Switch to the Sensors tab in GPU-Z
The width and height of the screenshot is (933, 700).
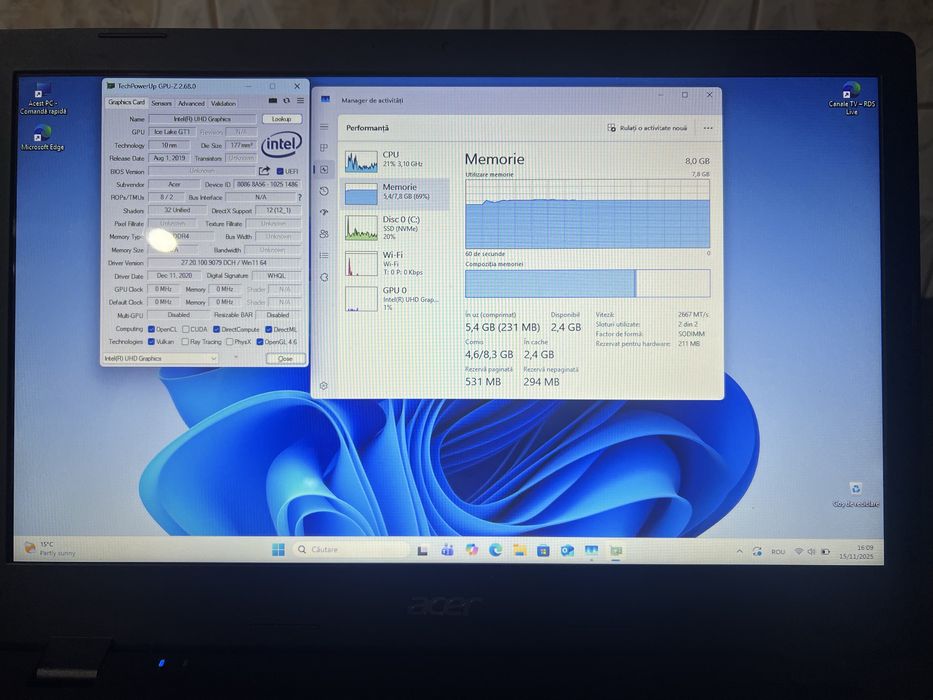161,103
